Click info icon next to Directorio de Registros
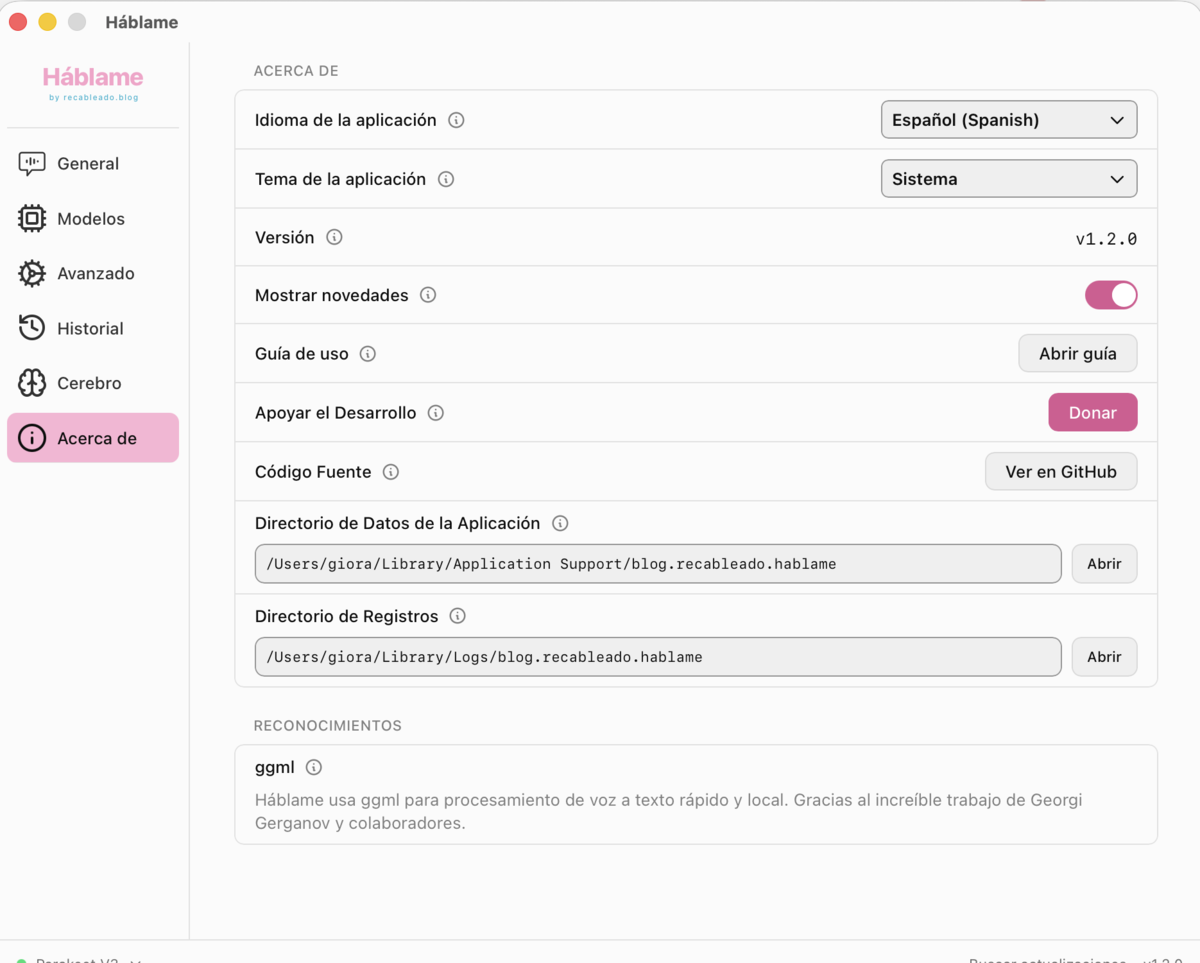Viewport: 1200px width, 963px height. tap(458, 616)
